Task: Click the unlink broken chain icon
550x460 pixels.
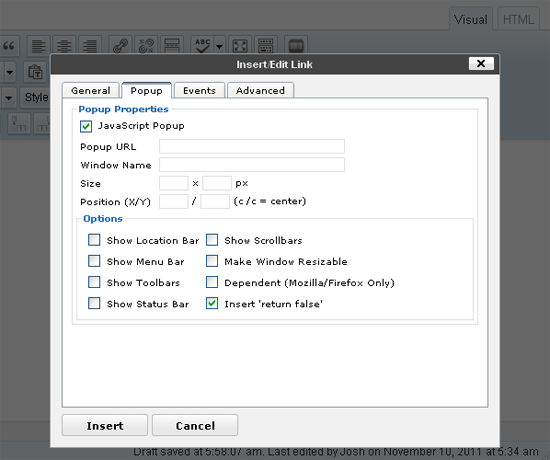Action: coord(146,46)
